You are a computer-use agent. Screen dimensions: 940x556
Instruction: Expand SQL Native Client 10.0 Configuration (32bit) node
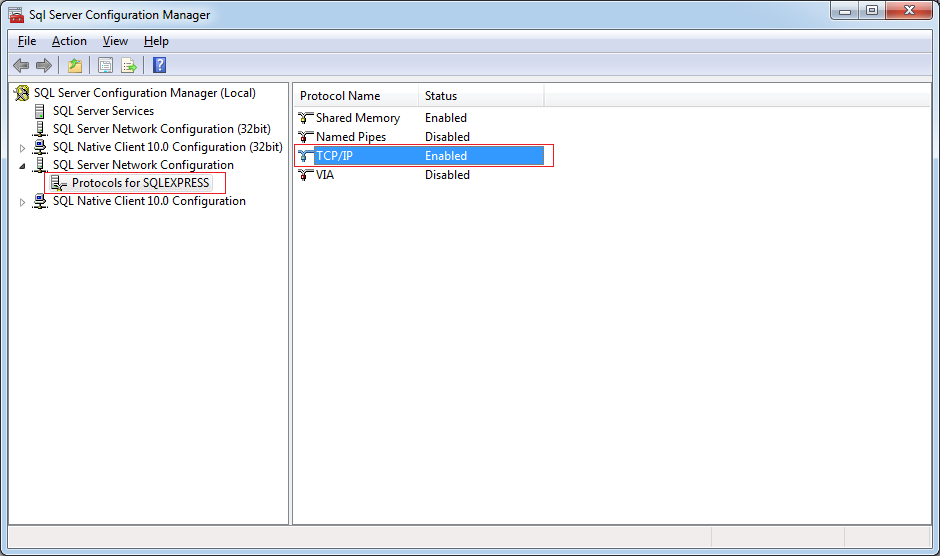[x=22, y=148]
